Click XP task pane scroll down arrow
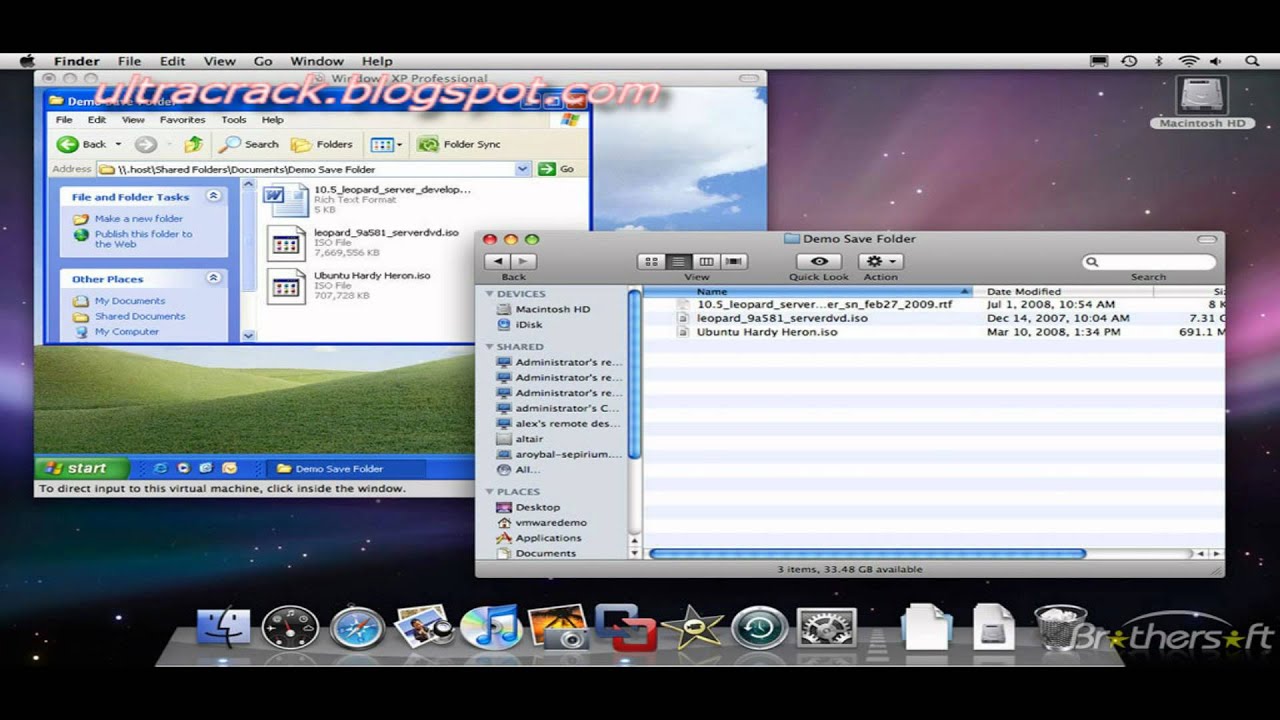 [248, 336]
